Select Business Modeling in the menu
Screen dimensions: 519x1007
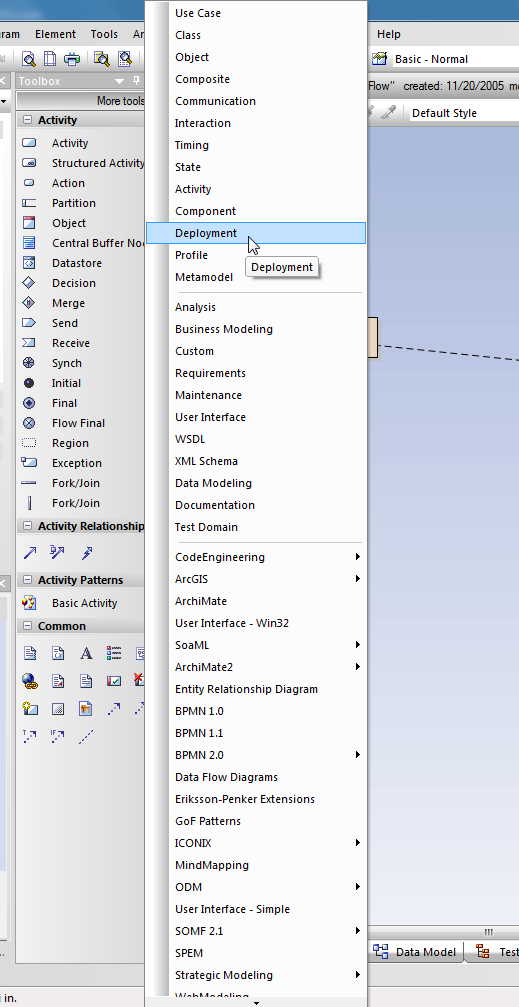256,329
